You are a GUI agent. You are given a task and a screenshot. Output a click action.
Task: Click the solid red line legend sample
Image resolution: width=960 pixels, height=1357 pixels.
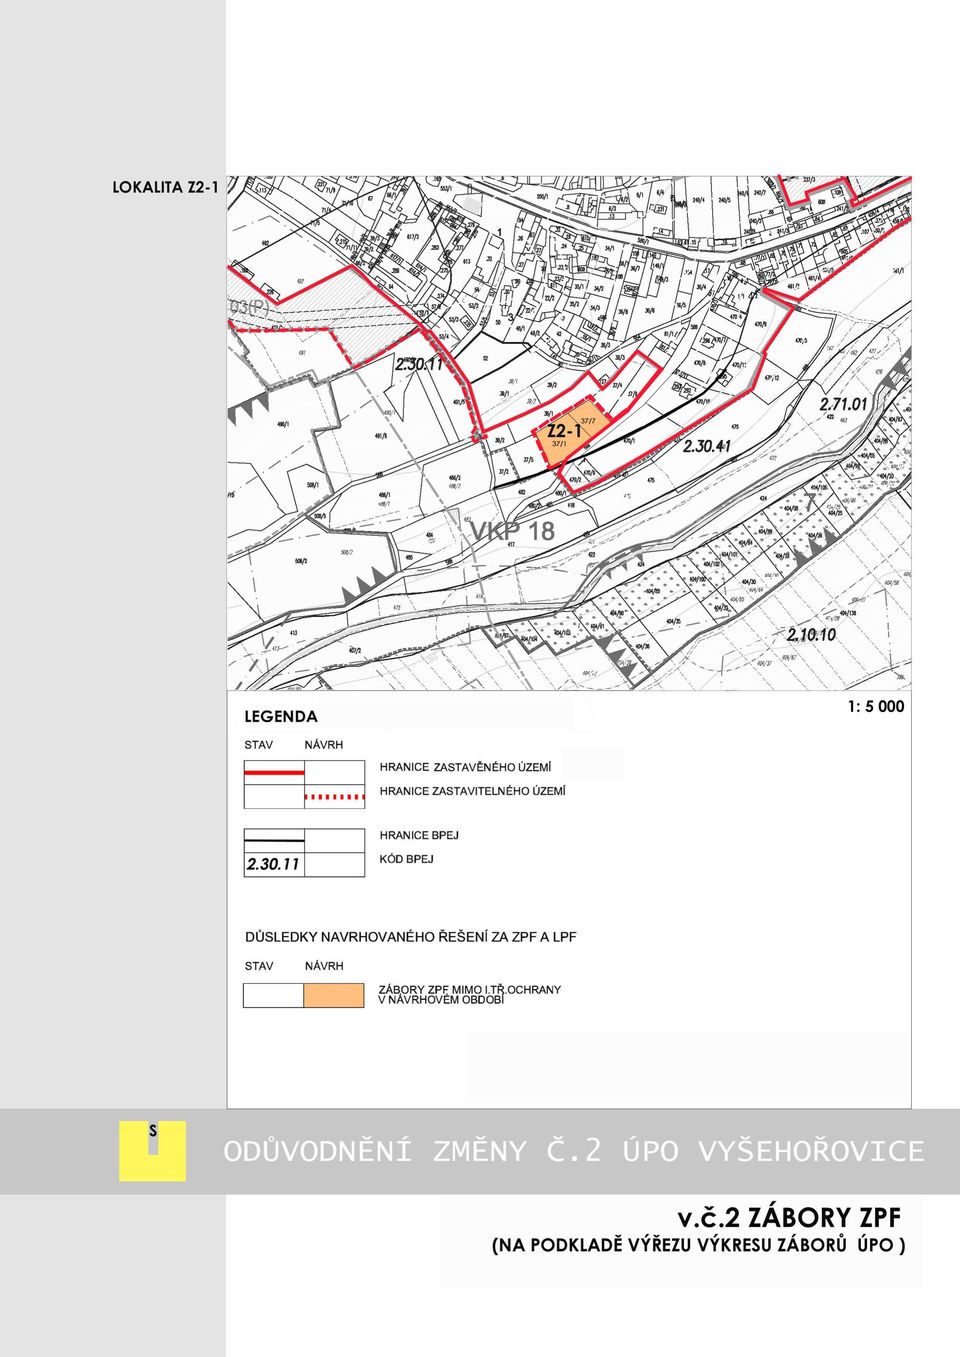pos(274,773)
